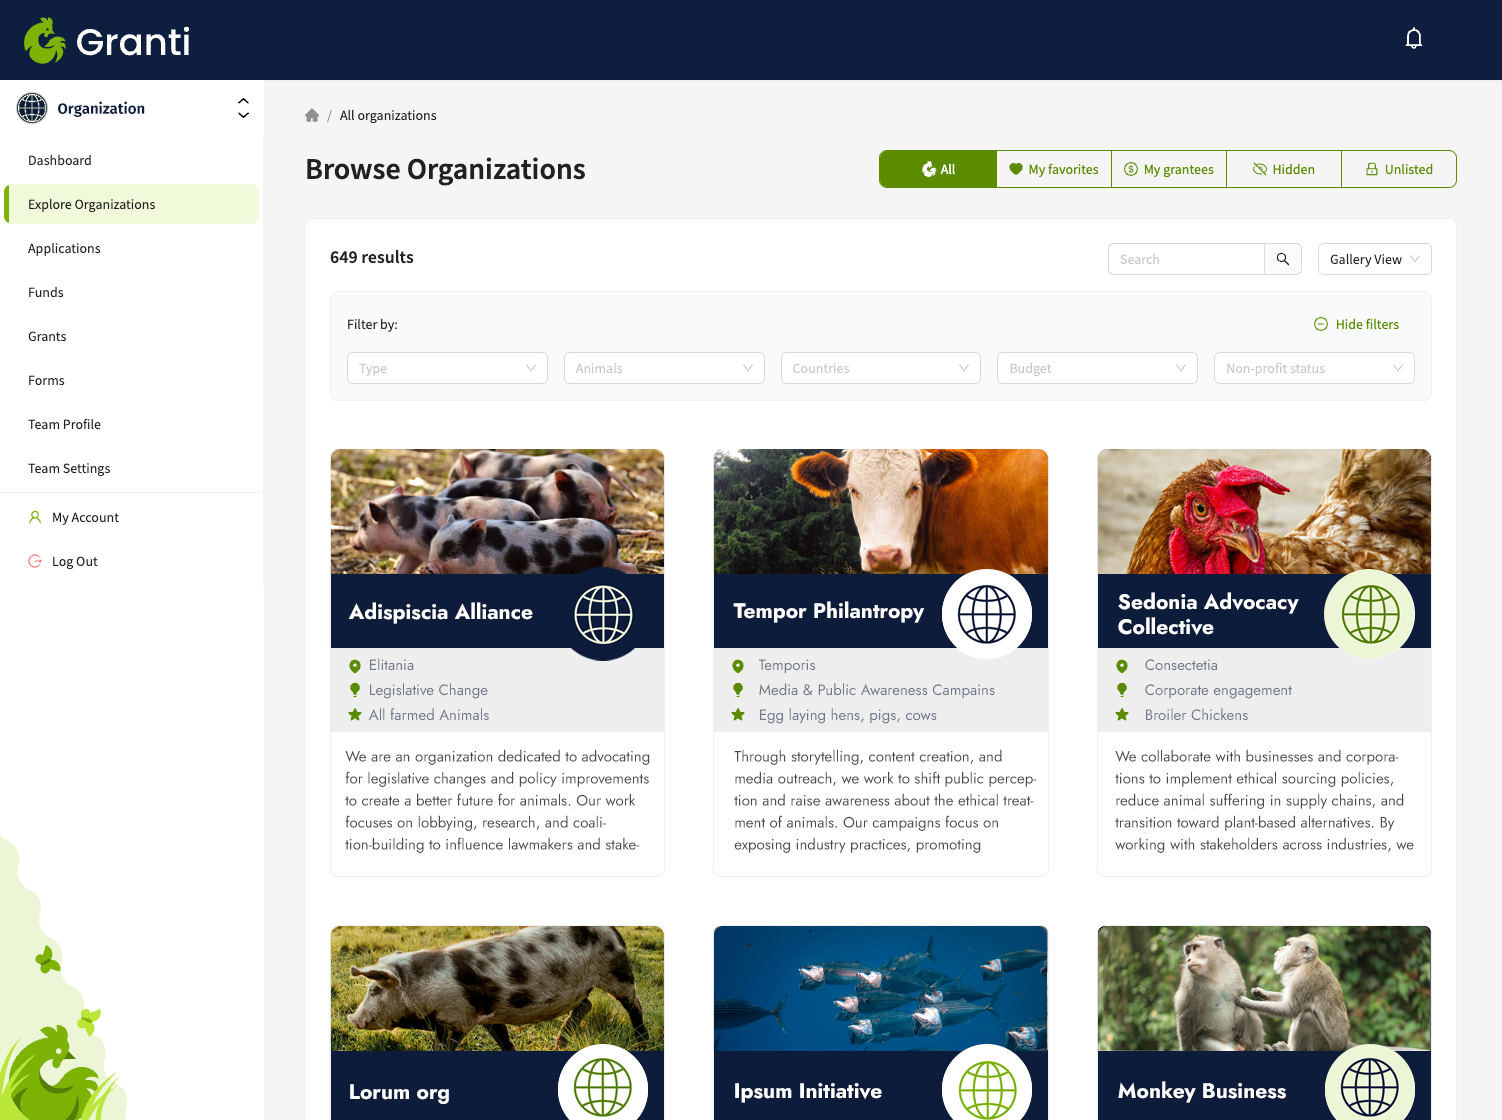The height and width of the screenshot is (1120, 1502).
Task: Select the heart icon on My favorites tab
Action: click(x=1014, y=169)
